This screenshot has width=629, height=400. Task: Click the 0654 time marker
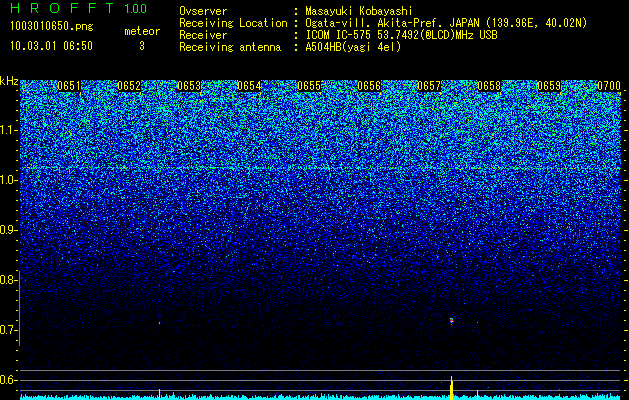tap(249, 86)
